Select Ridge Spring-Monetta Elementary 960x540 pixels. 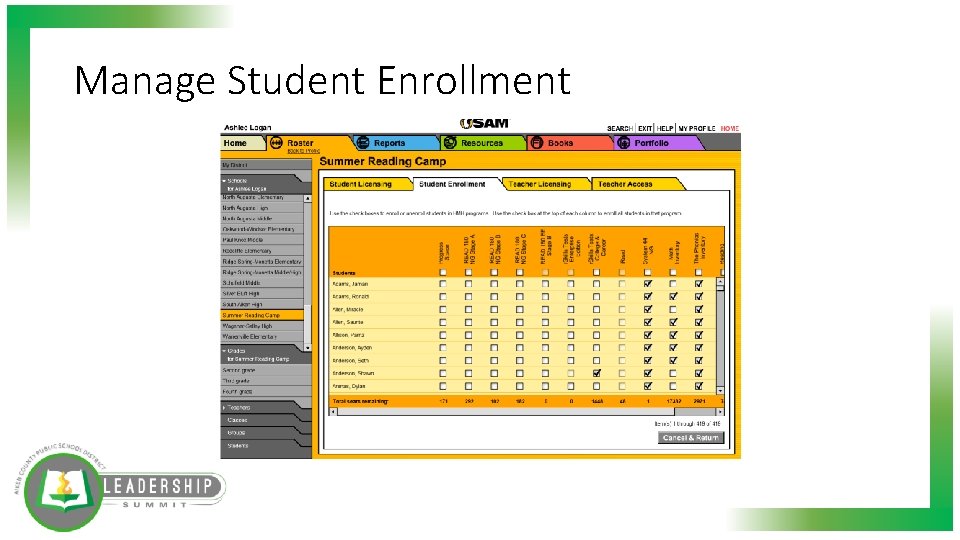point(262,261)
